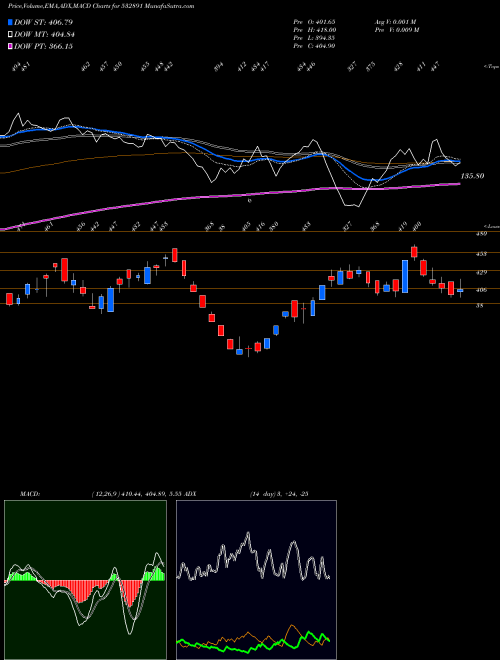Click the blue DOW ST legend swatch

[10, 22]
